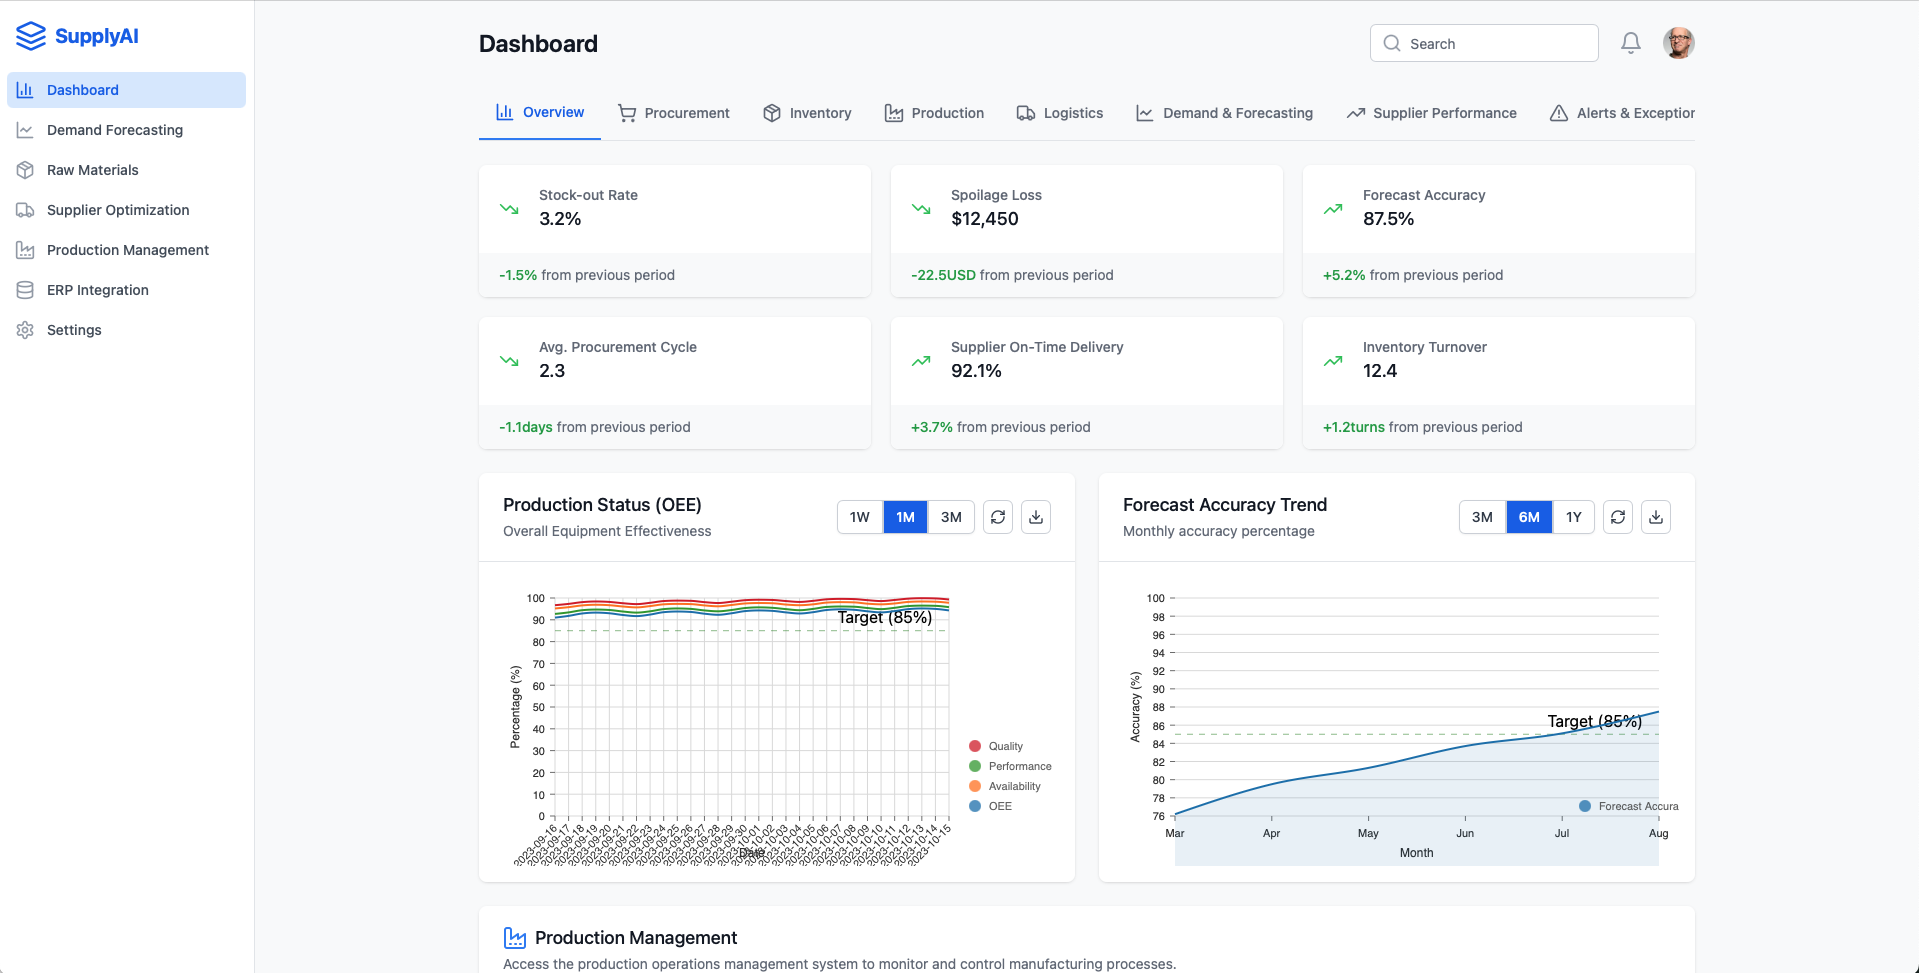Viewport: 1919px width, 973px height.
Task: Refresh the Production Status OEE chart
Action: click(x=997, y=517)
